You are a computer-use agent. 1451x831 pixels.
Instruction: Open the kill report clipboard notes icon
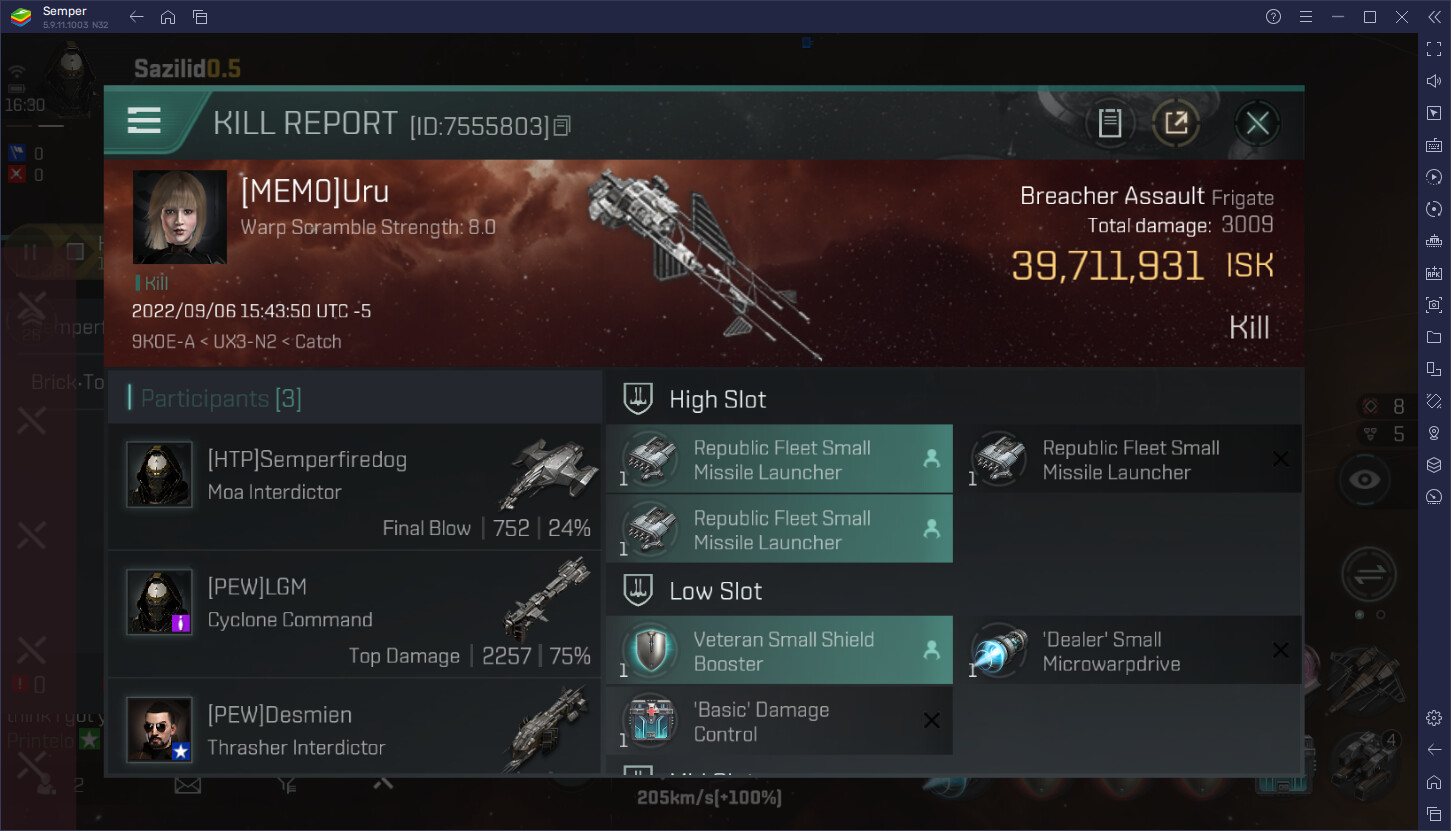pos(1109,123)
